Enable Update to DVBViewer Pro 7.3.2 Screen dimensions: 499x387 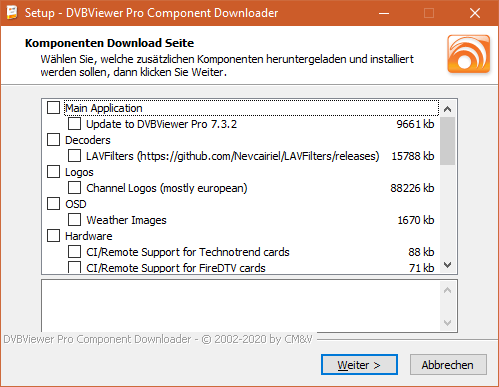click(x=74, y=124)
